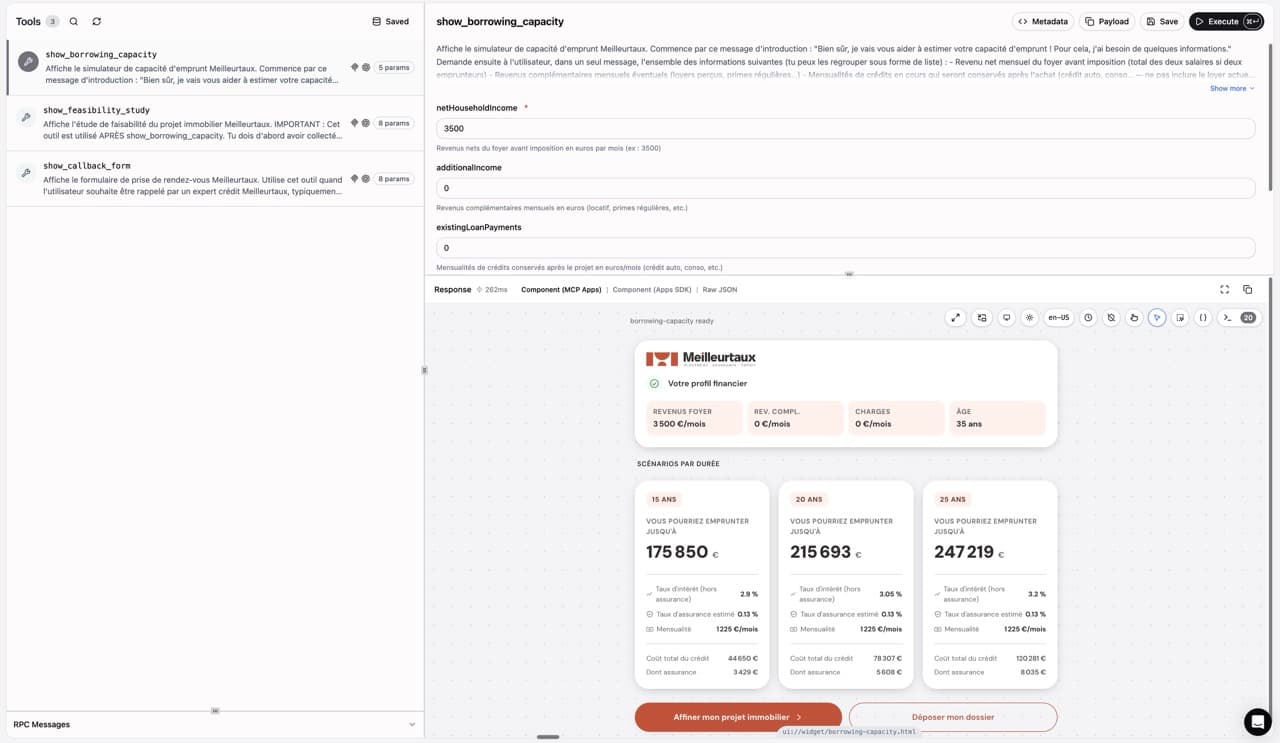Refresh the tools list
Image resolution: width=1280 pixels, height=743 pixels.
[x=96, y=21]
